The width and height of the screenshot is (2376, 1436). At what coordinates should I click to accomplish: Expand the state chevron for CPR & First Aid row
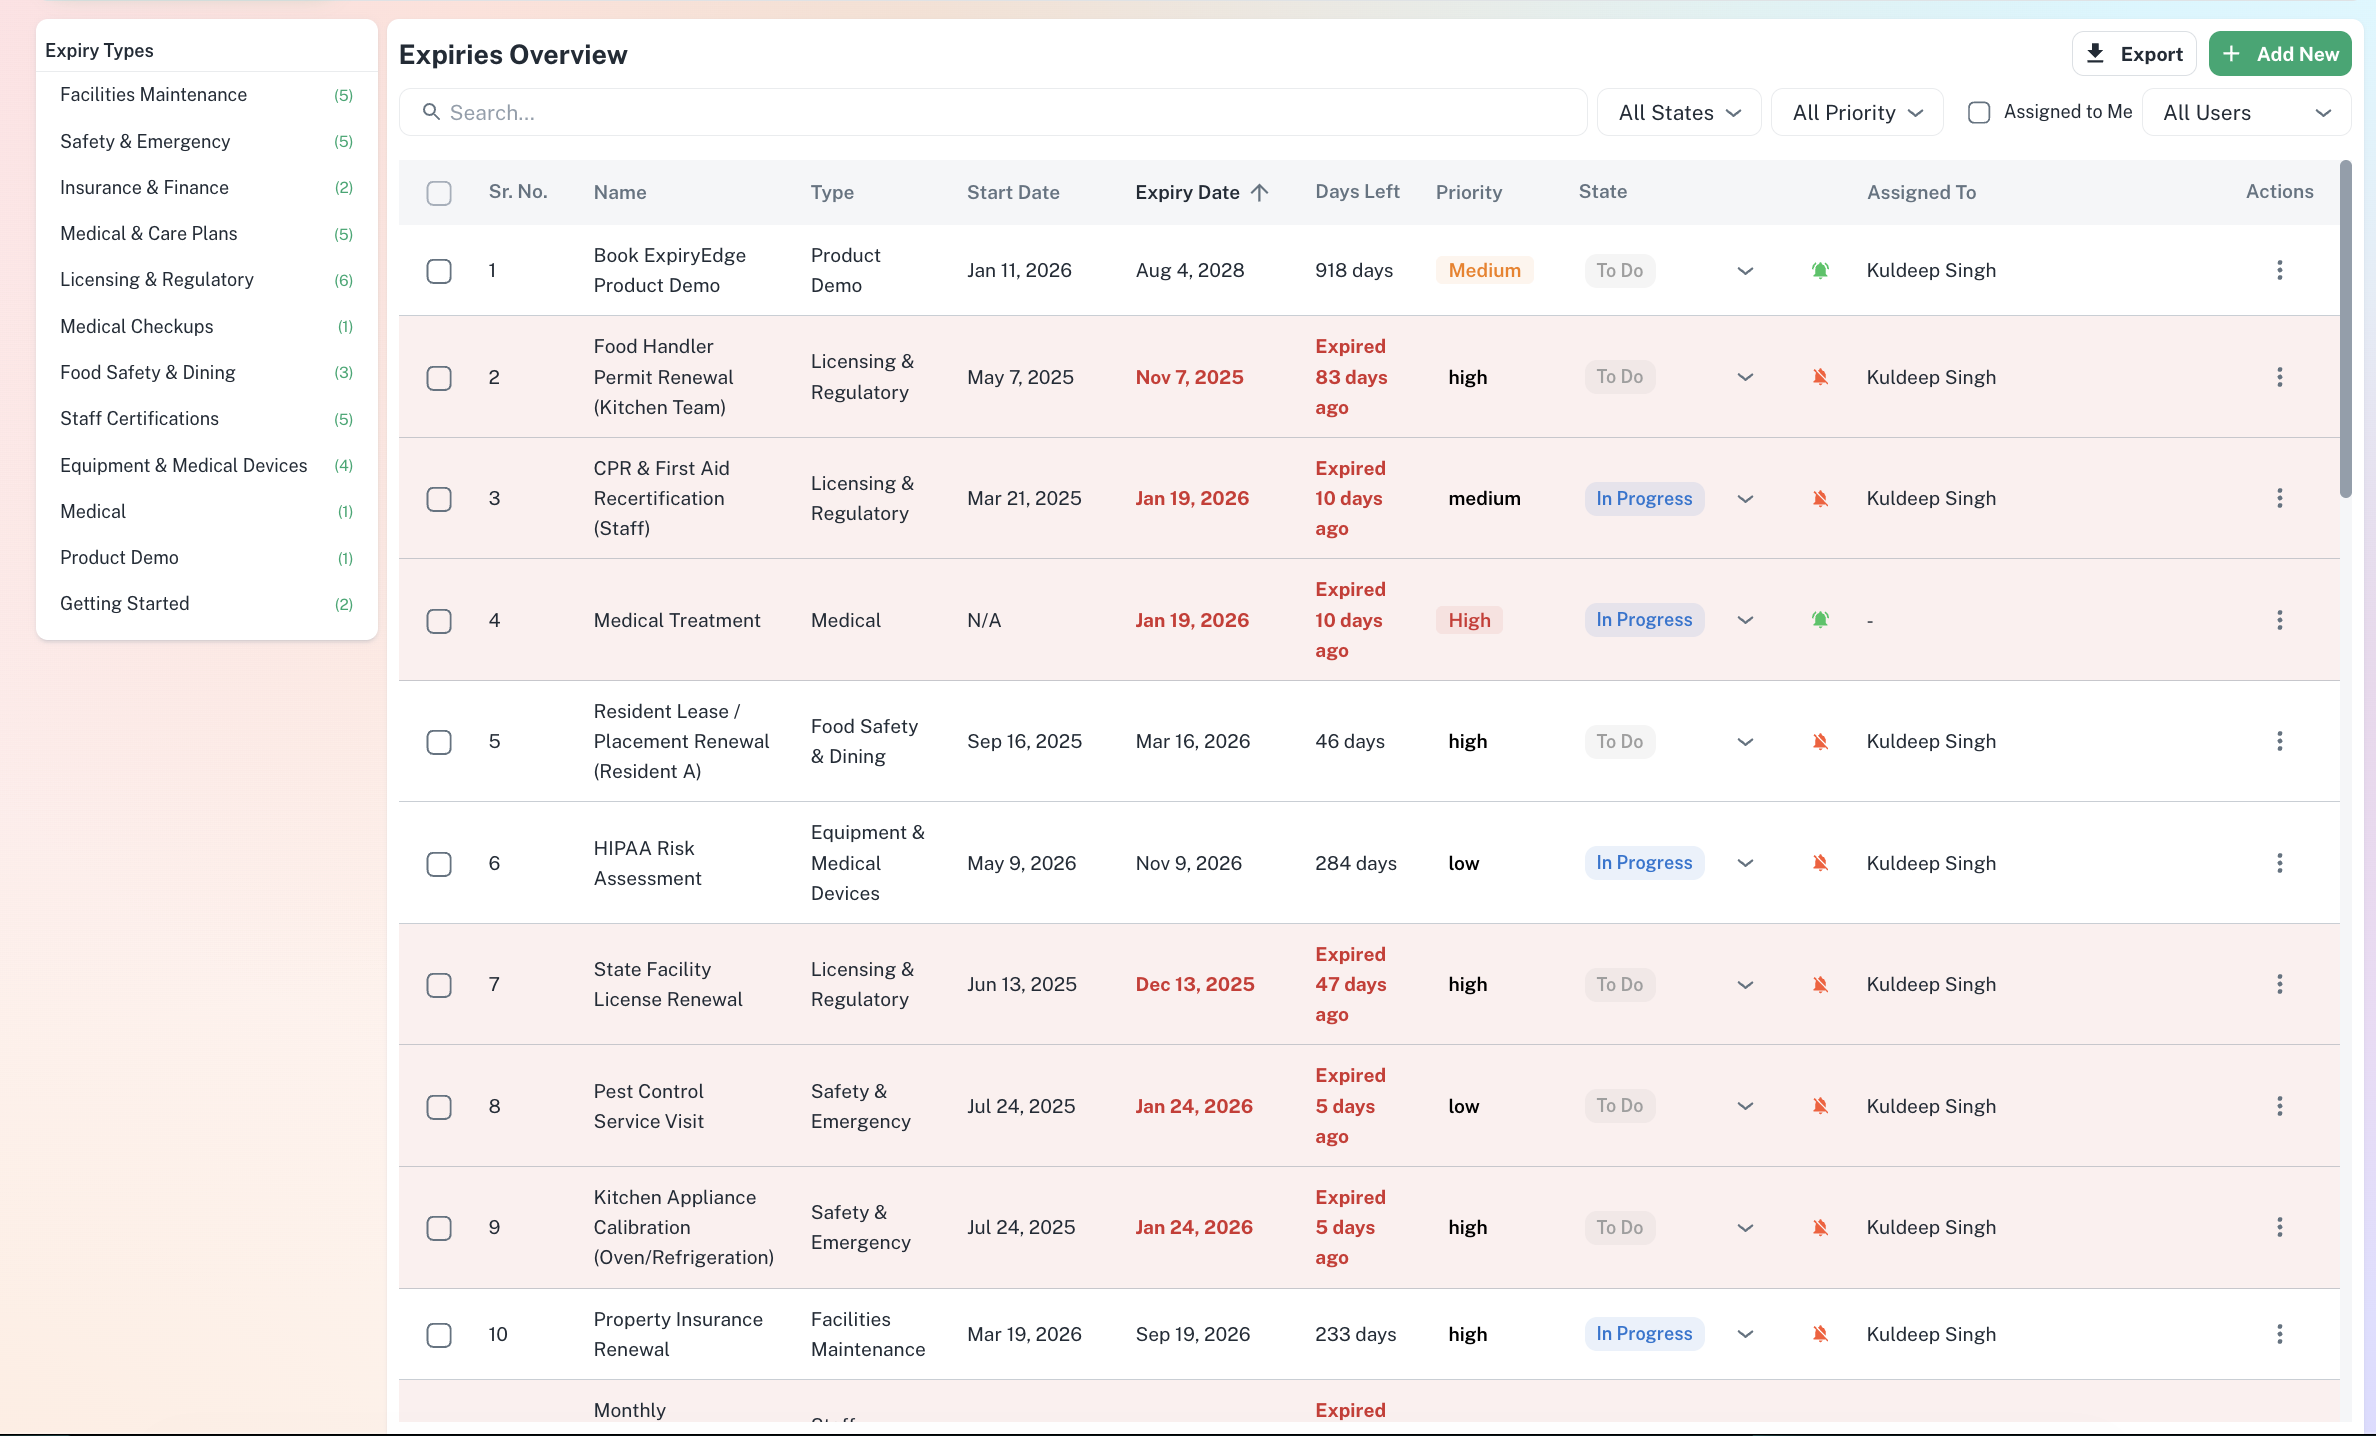(x=1745, y=499)
